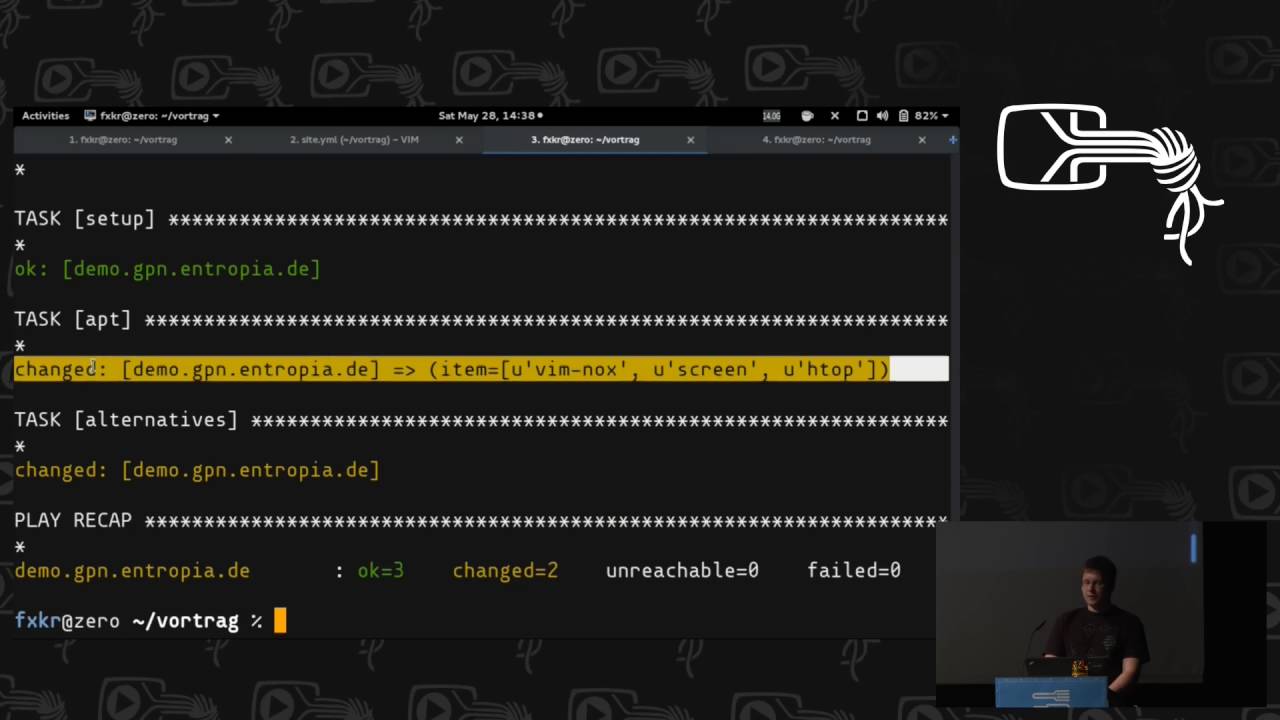
Task: Click the 14.0G indicator in top bar
Action: 771,116
